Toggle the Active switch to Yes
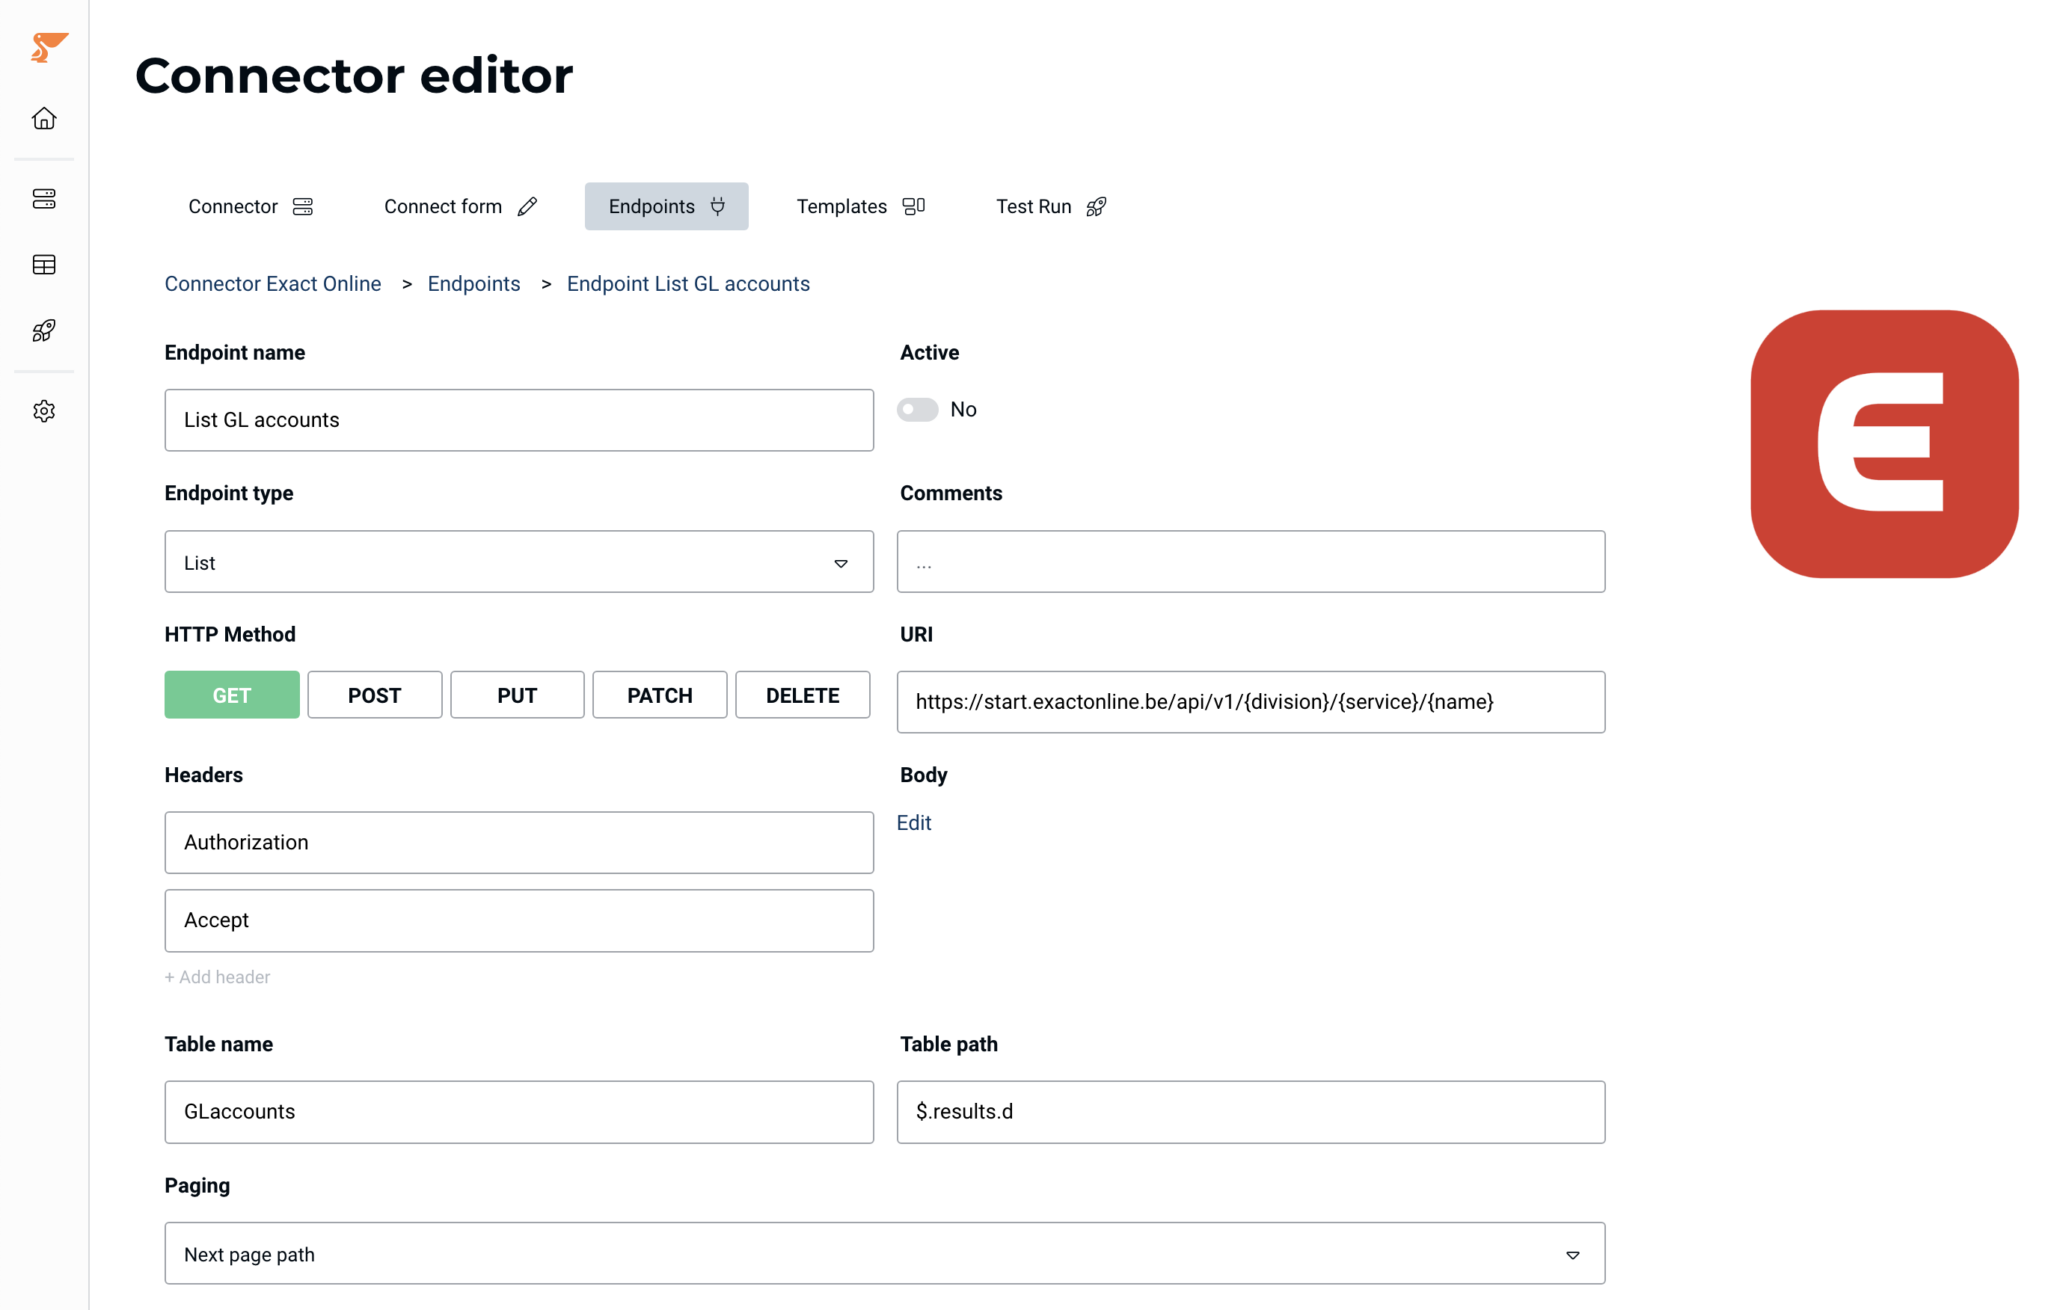This screenshot has height=1310, width=2048. [916, 409]
